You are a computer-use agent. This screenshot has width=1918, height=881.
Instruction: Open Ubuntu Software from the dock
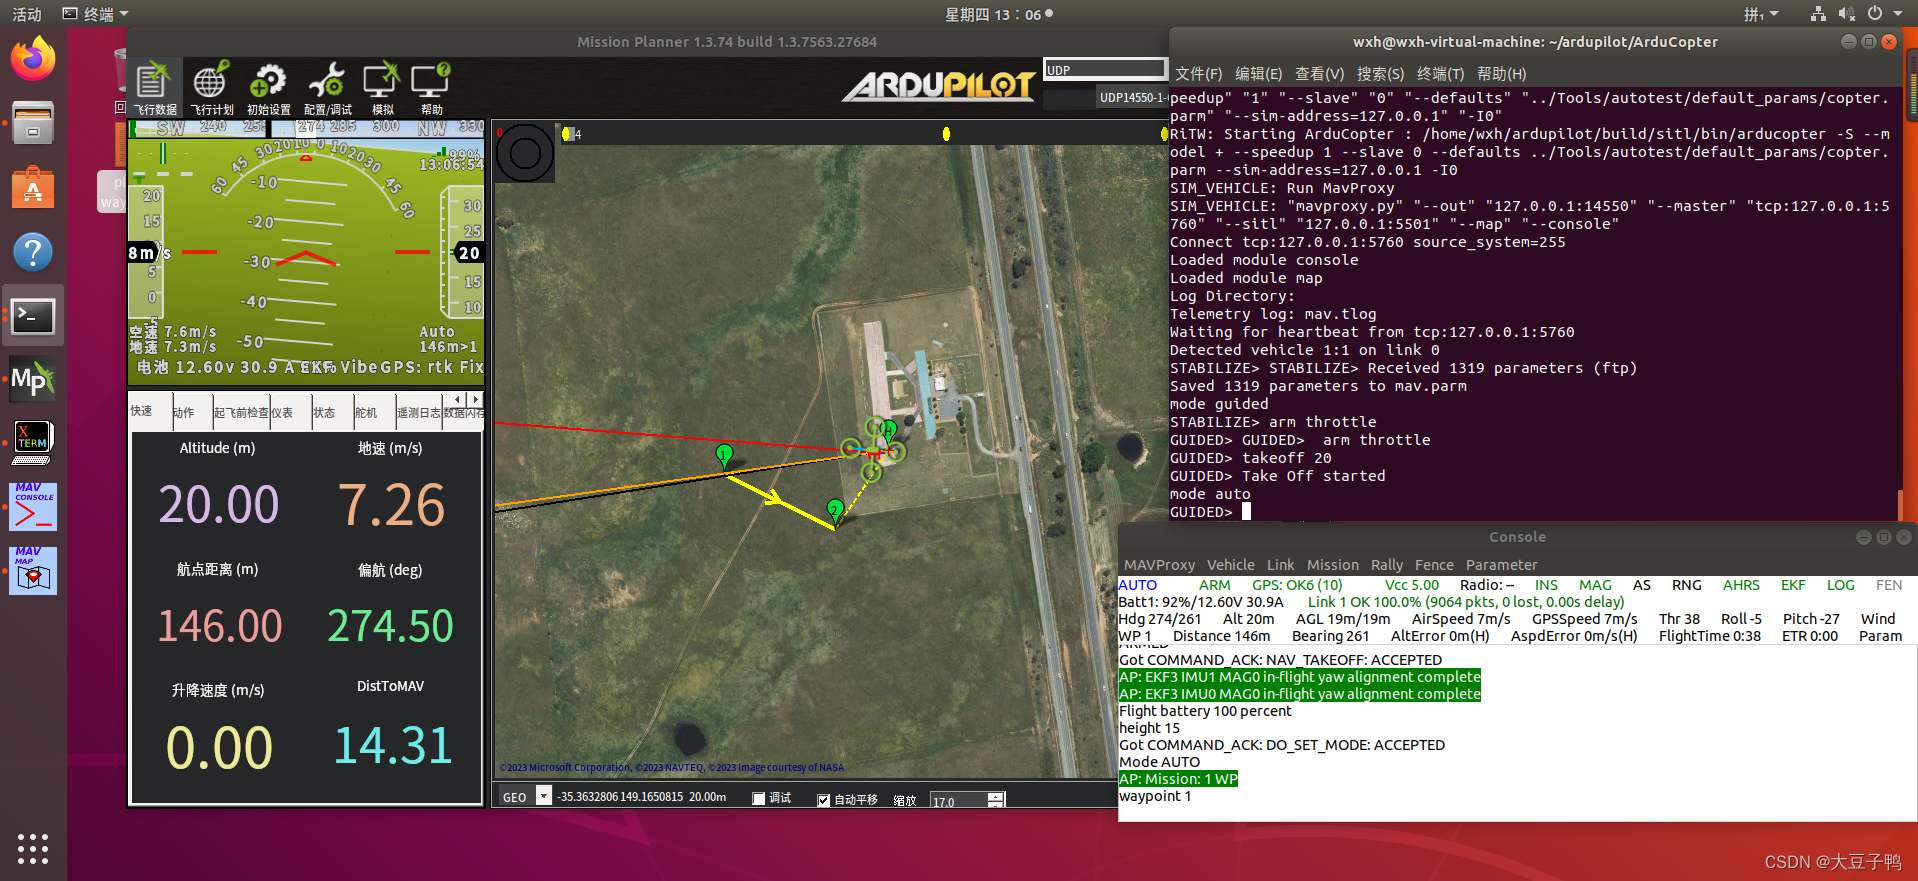pyautogui.click(x=33, y=187)
